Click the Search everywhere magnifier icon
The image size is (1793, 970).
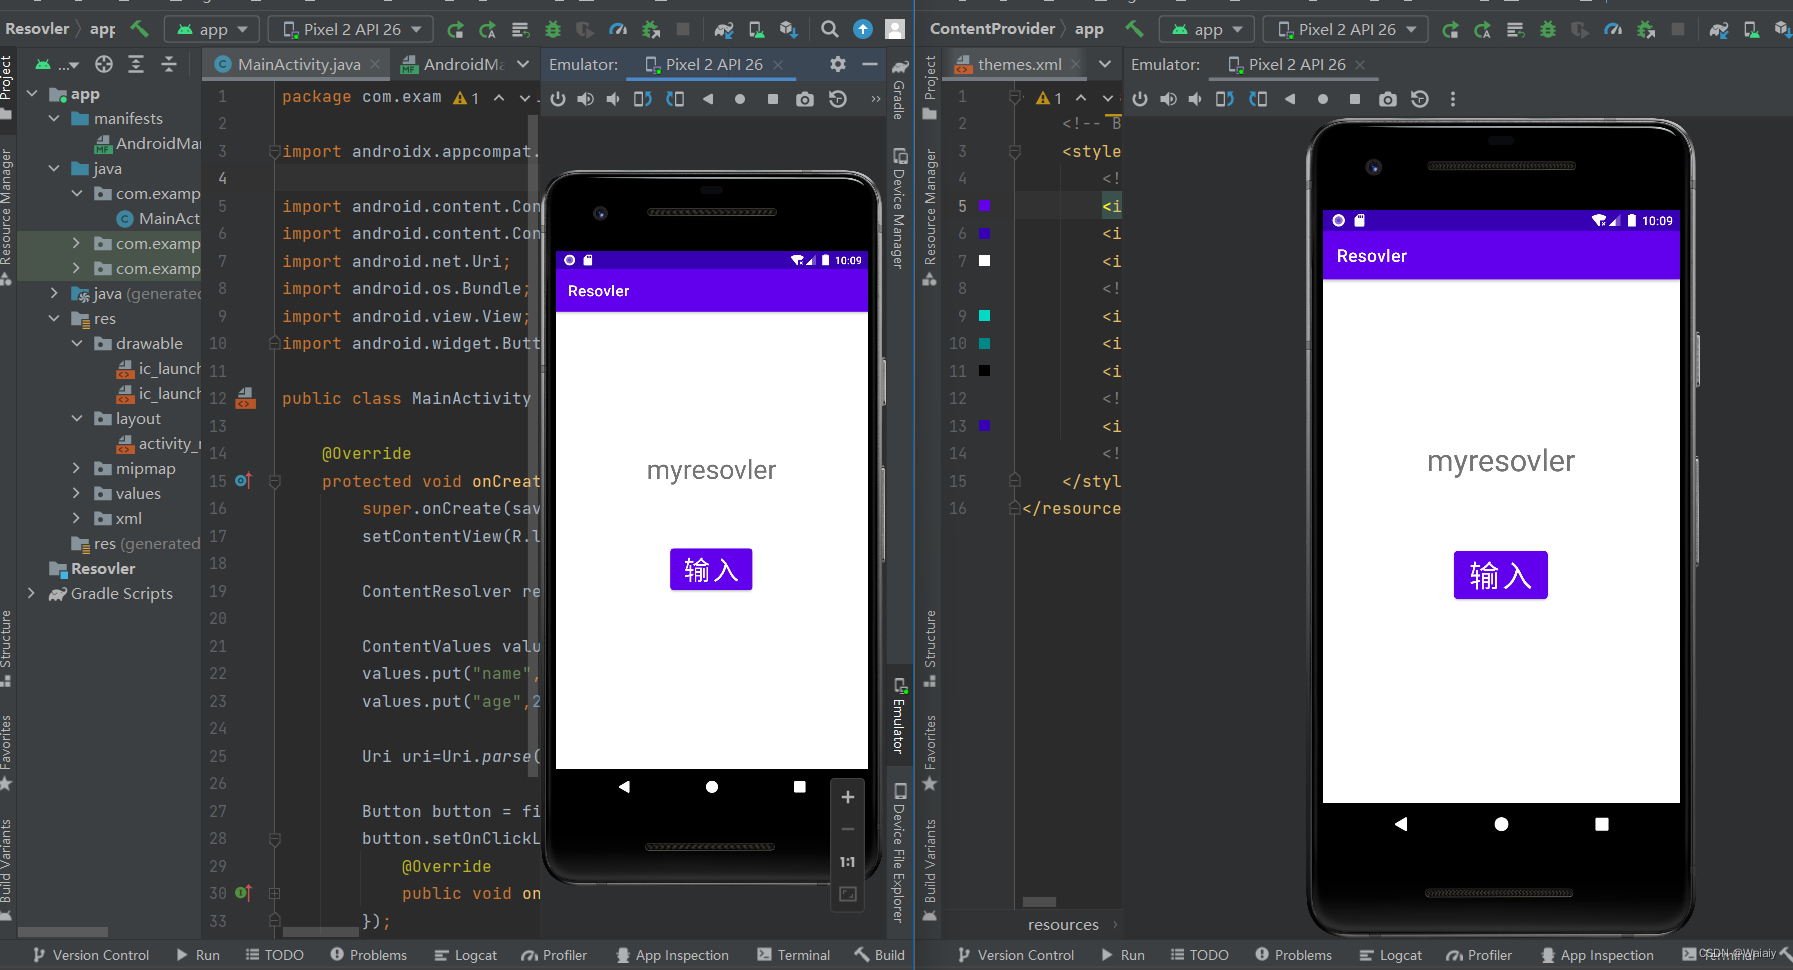point(830,29)
